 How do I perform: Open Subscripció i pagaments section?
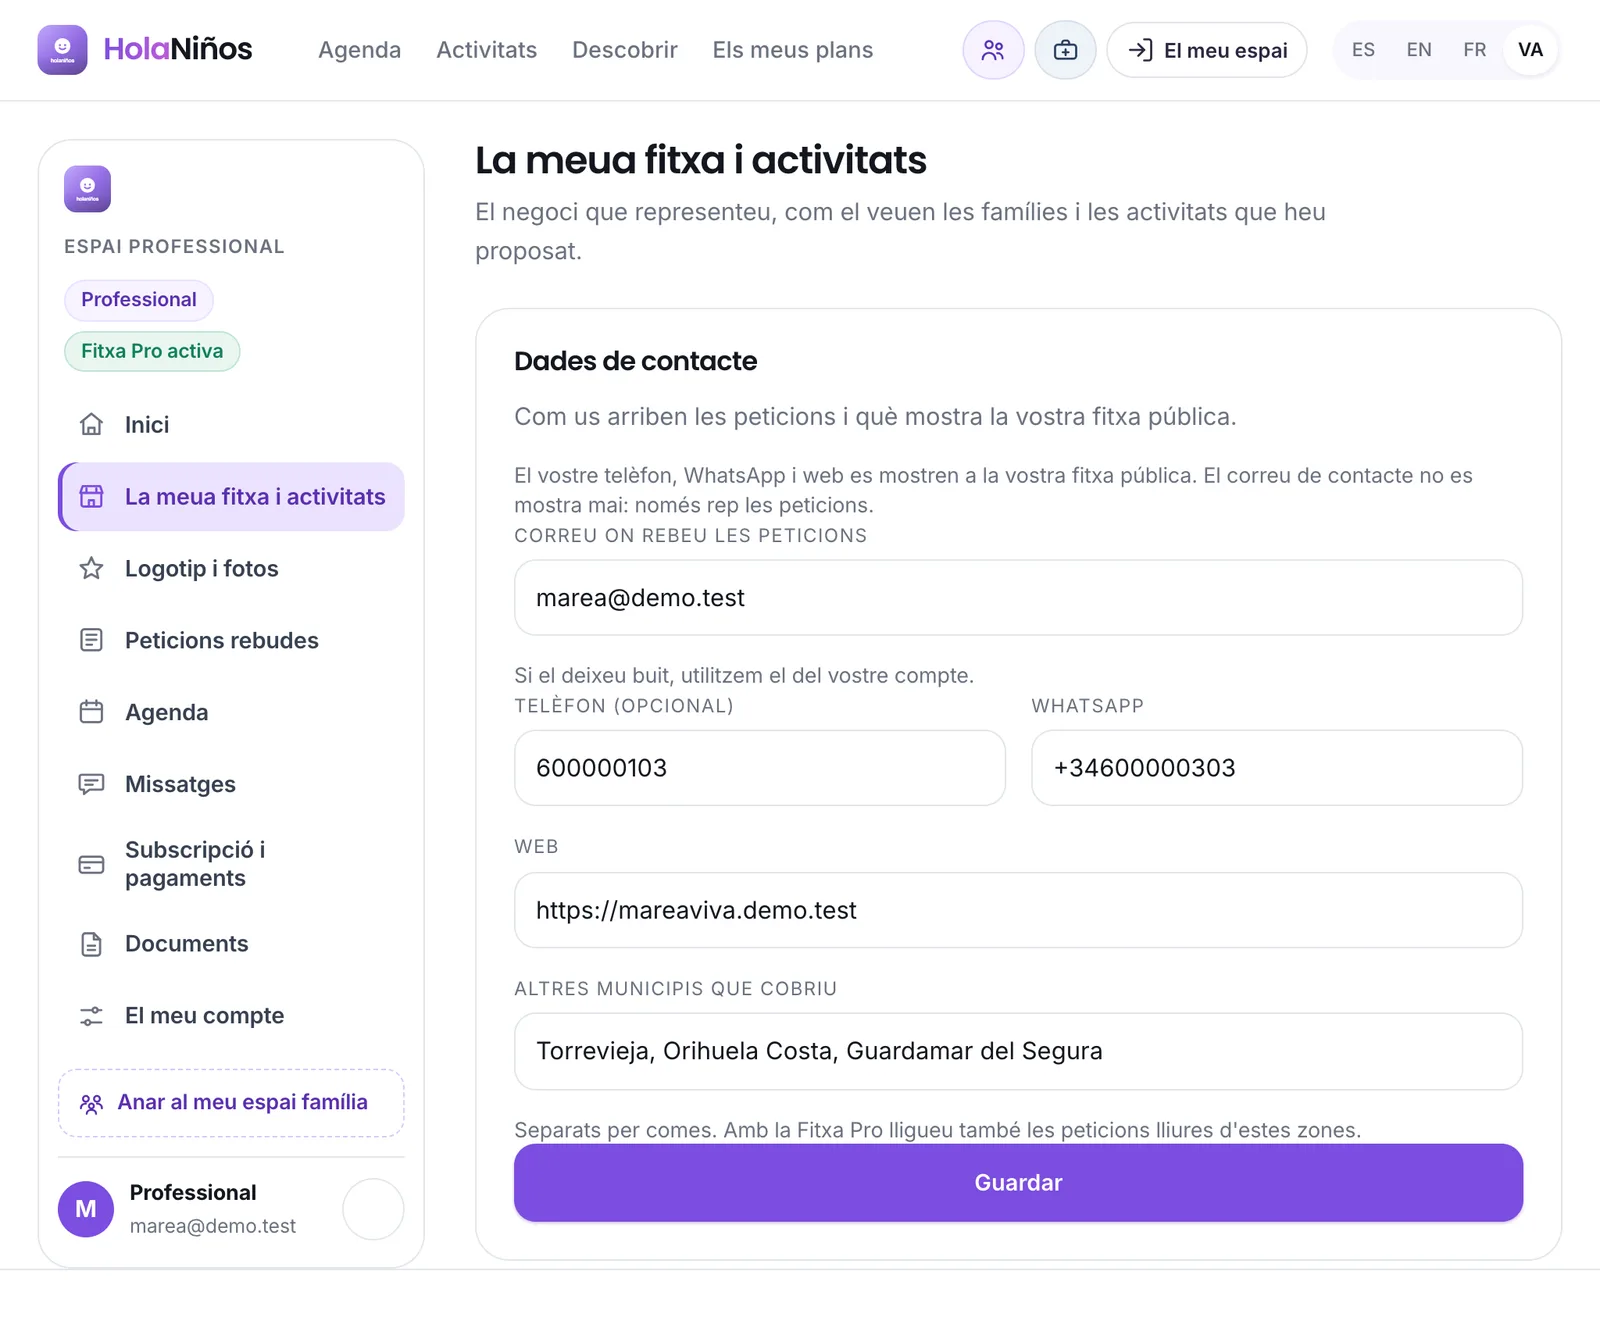[231, 864]
